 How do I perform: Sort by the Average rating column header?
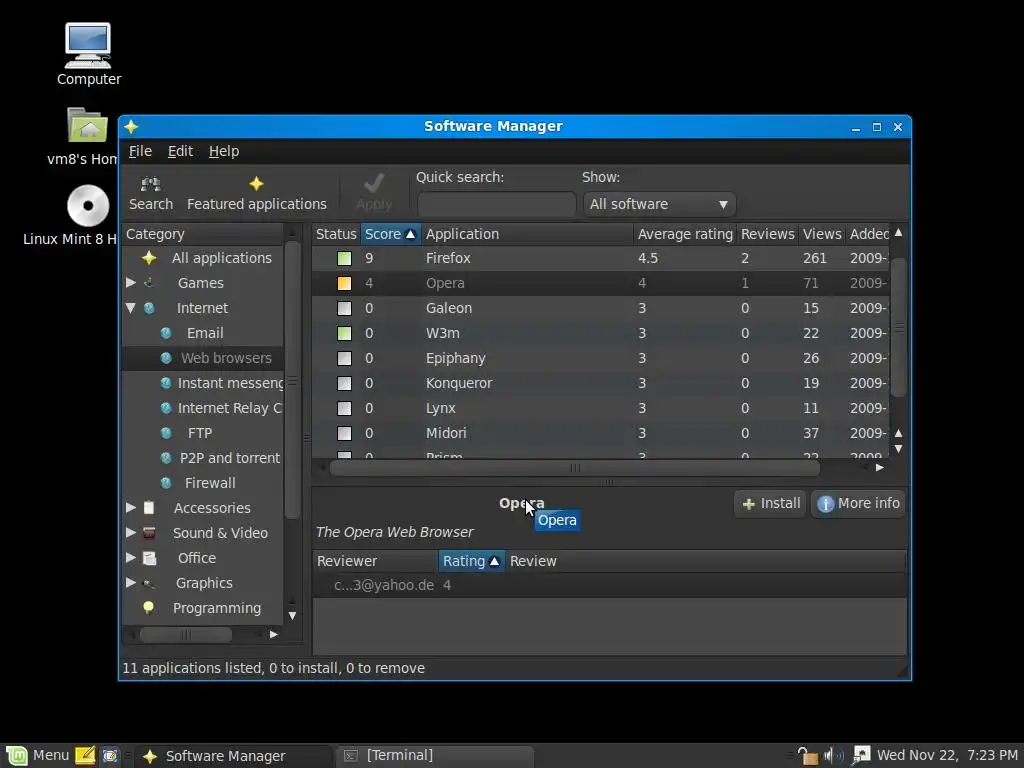[x=685, y=234]
